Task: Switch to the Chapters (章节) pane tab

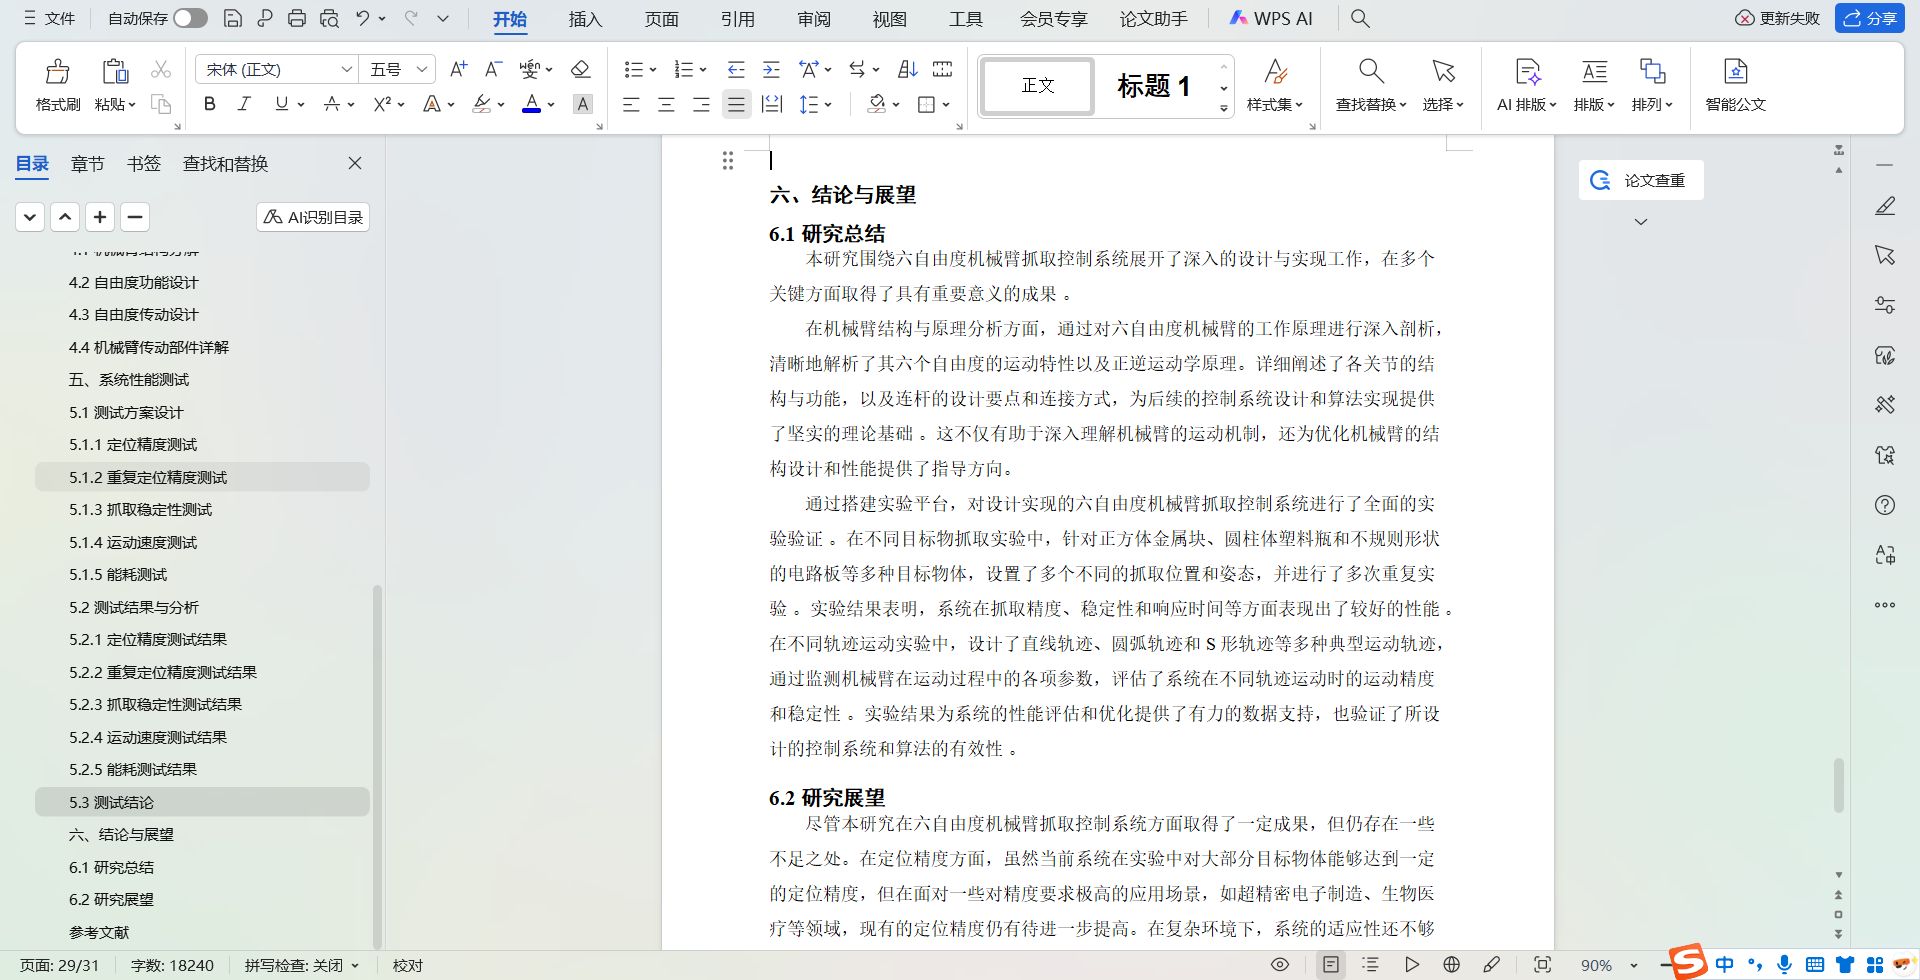Action: pyautogui.click(x=88, y=163)
